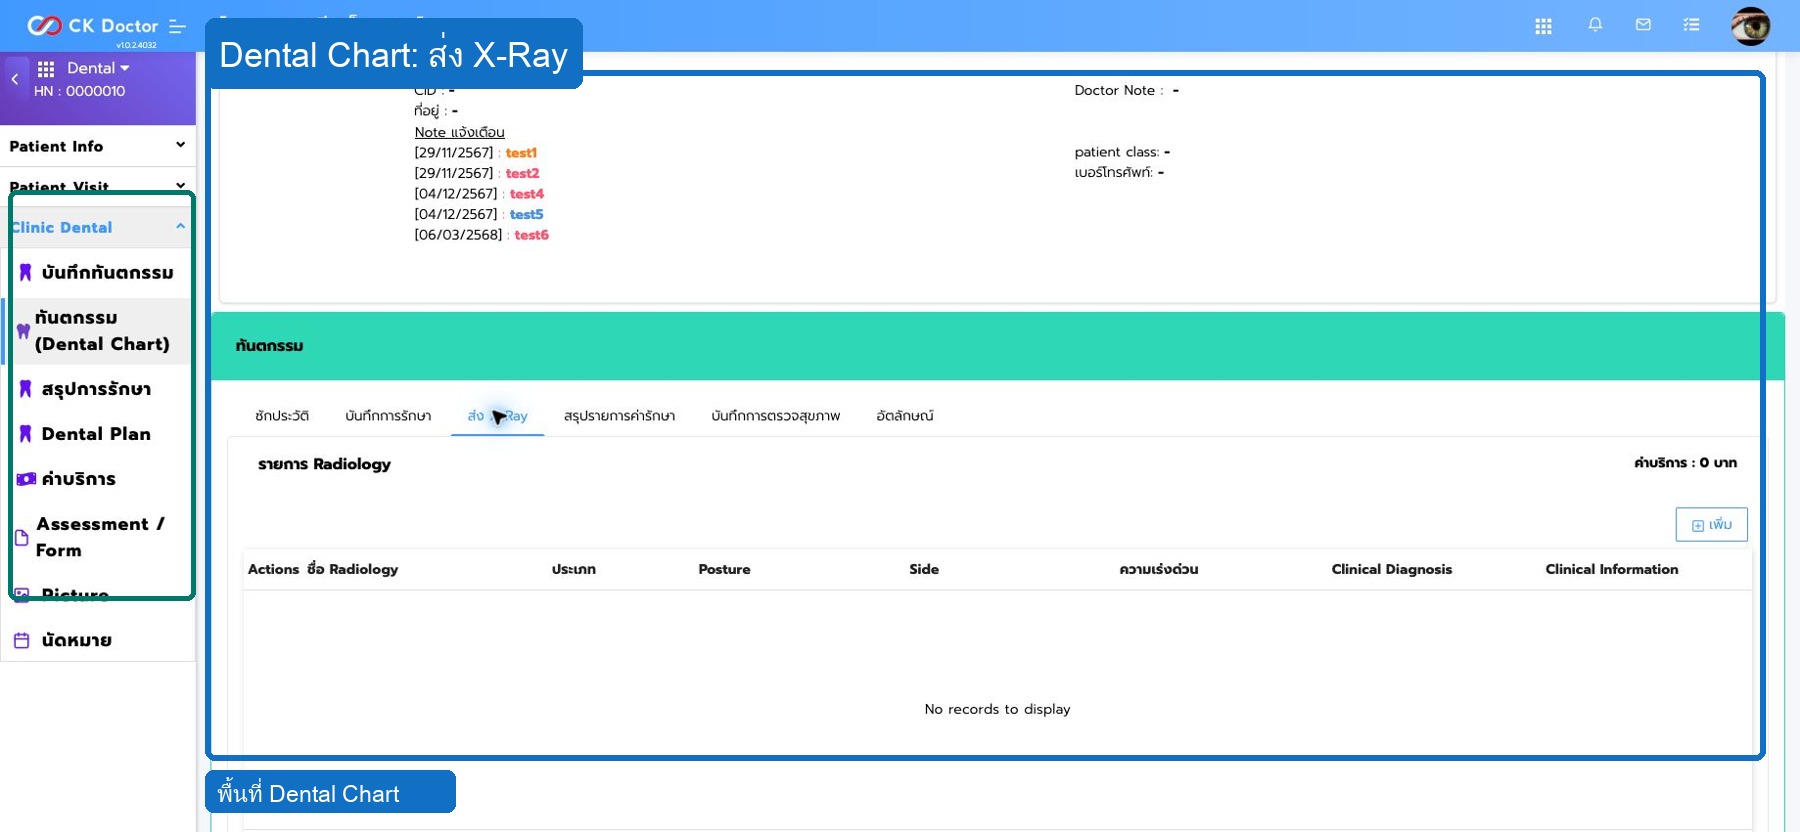Click the ค่าบริการ : 0 บาท total
The image size is (1800, 832).
(x=1686, y=463)
